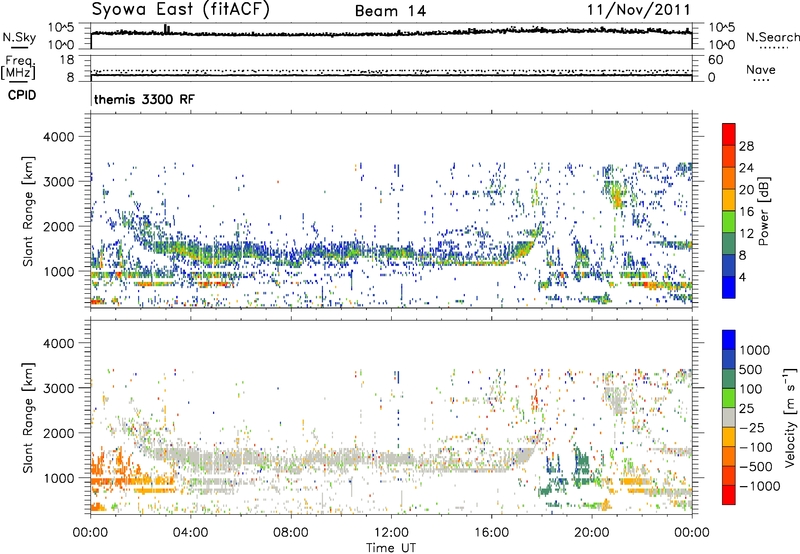The height and width of the screenshot is (554, 800).
Task: Select the "themis 3300 RF" CPID text
Action: (x=144, y=99)
